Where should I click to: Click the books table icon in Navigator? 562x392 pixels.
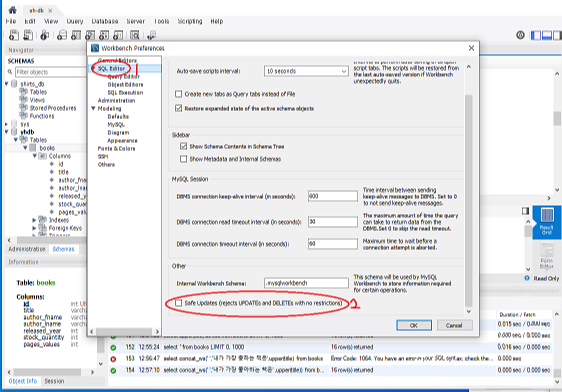[x=33, y=148]
